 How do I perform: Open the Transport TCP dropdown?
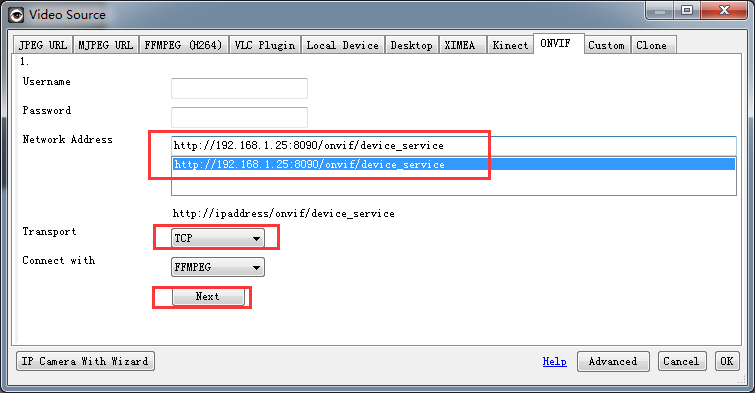(218, 238)
